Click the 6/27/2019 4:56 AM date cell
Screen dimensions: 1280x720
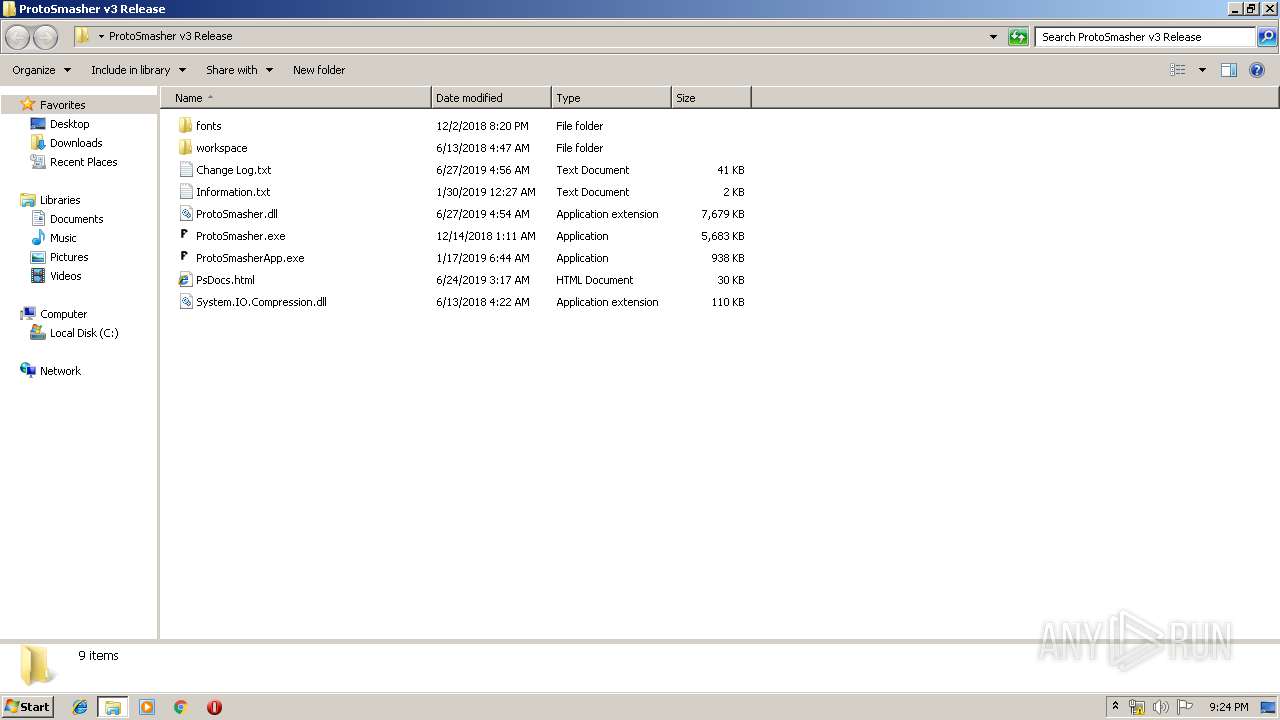483,170
